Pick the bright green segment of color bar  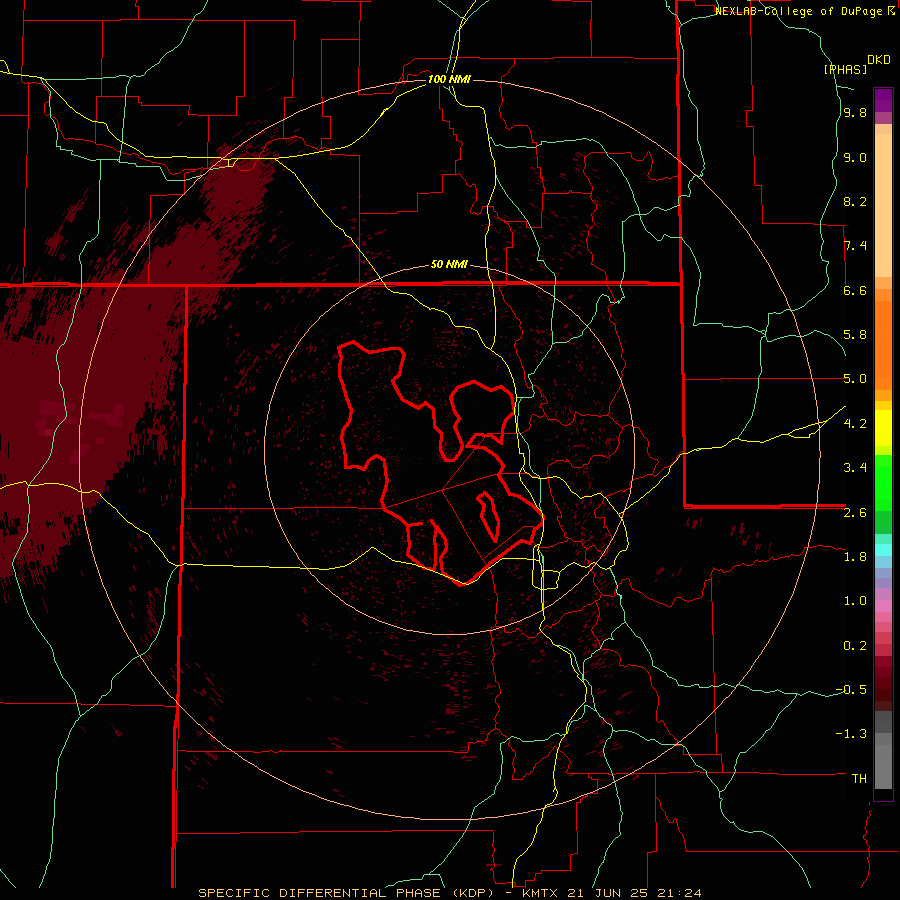click(883, 483)
